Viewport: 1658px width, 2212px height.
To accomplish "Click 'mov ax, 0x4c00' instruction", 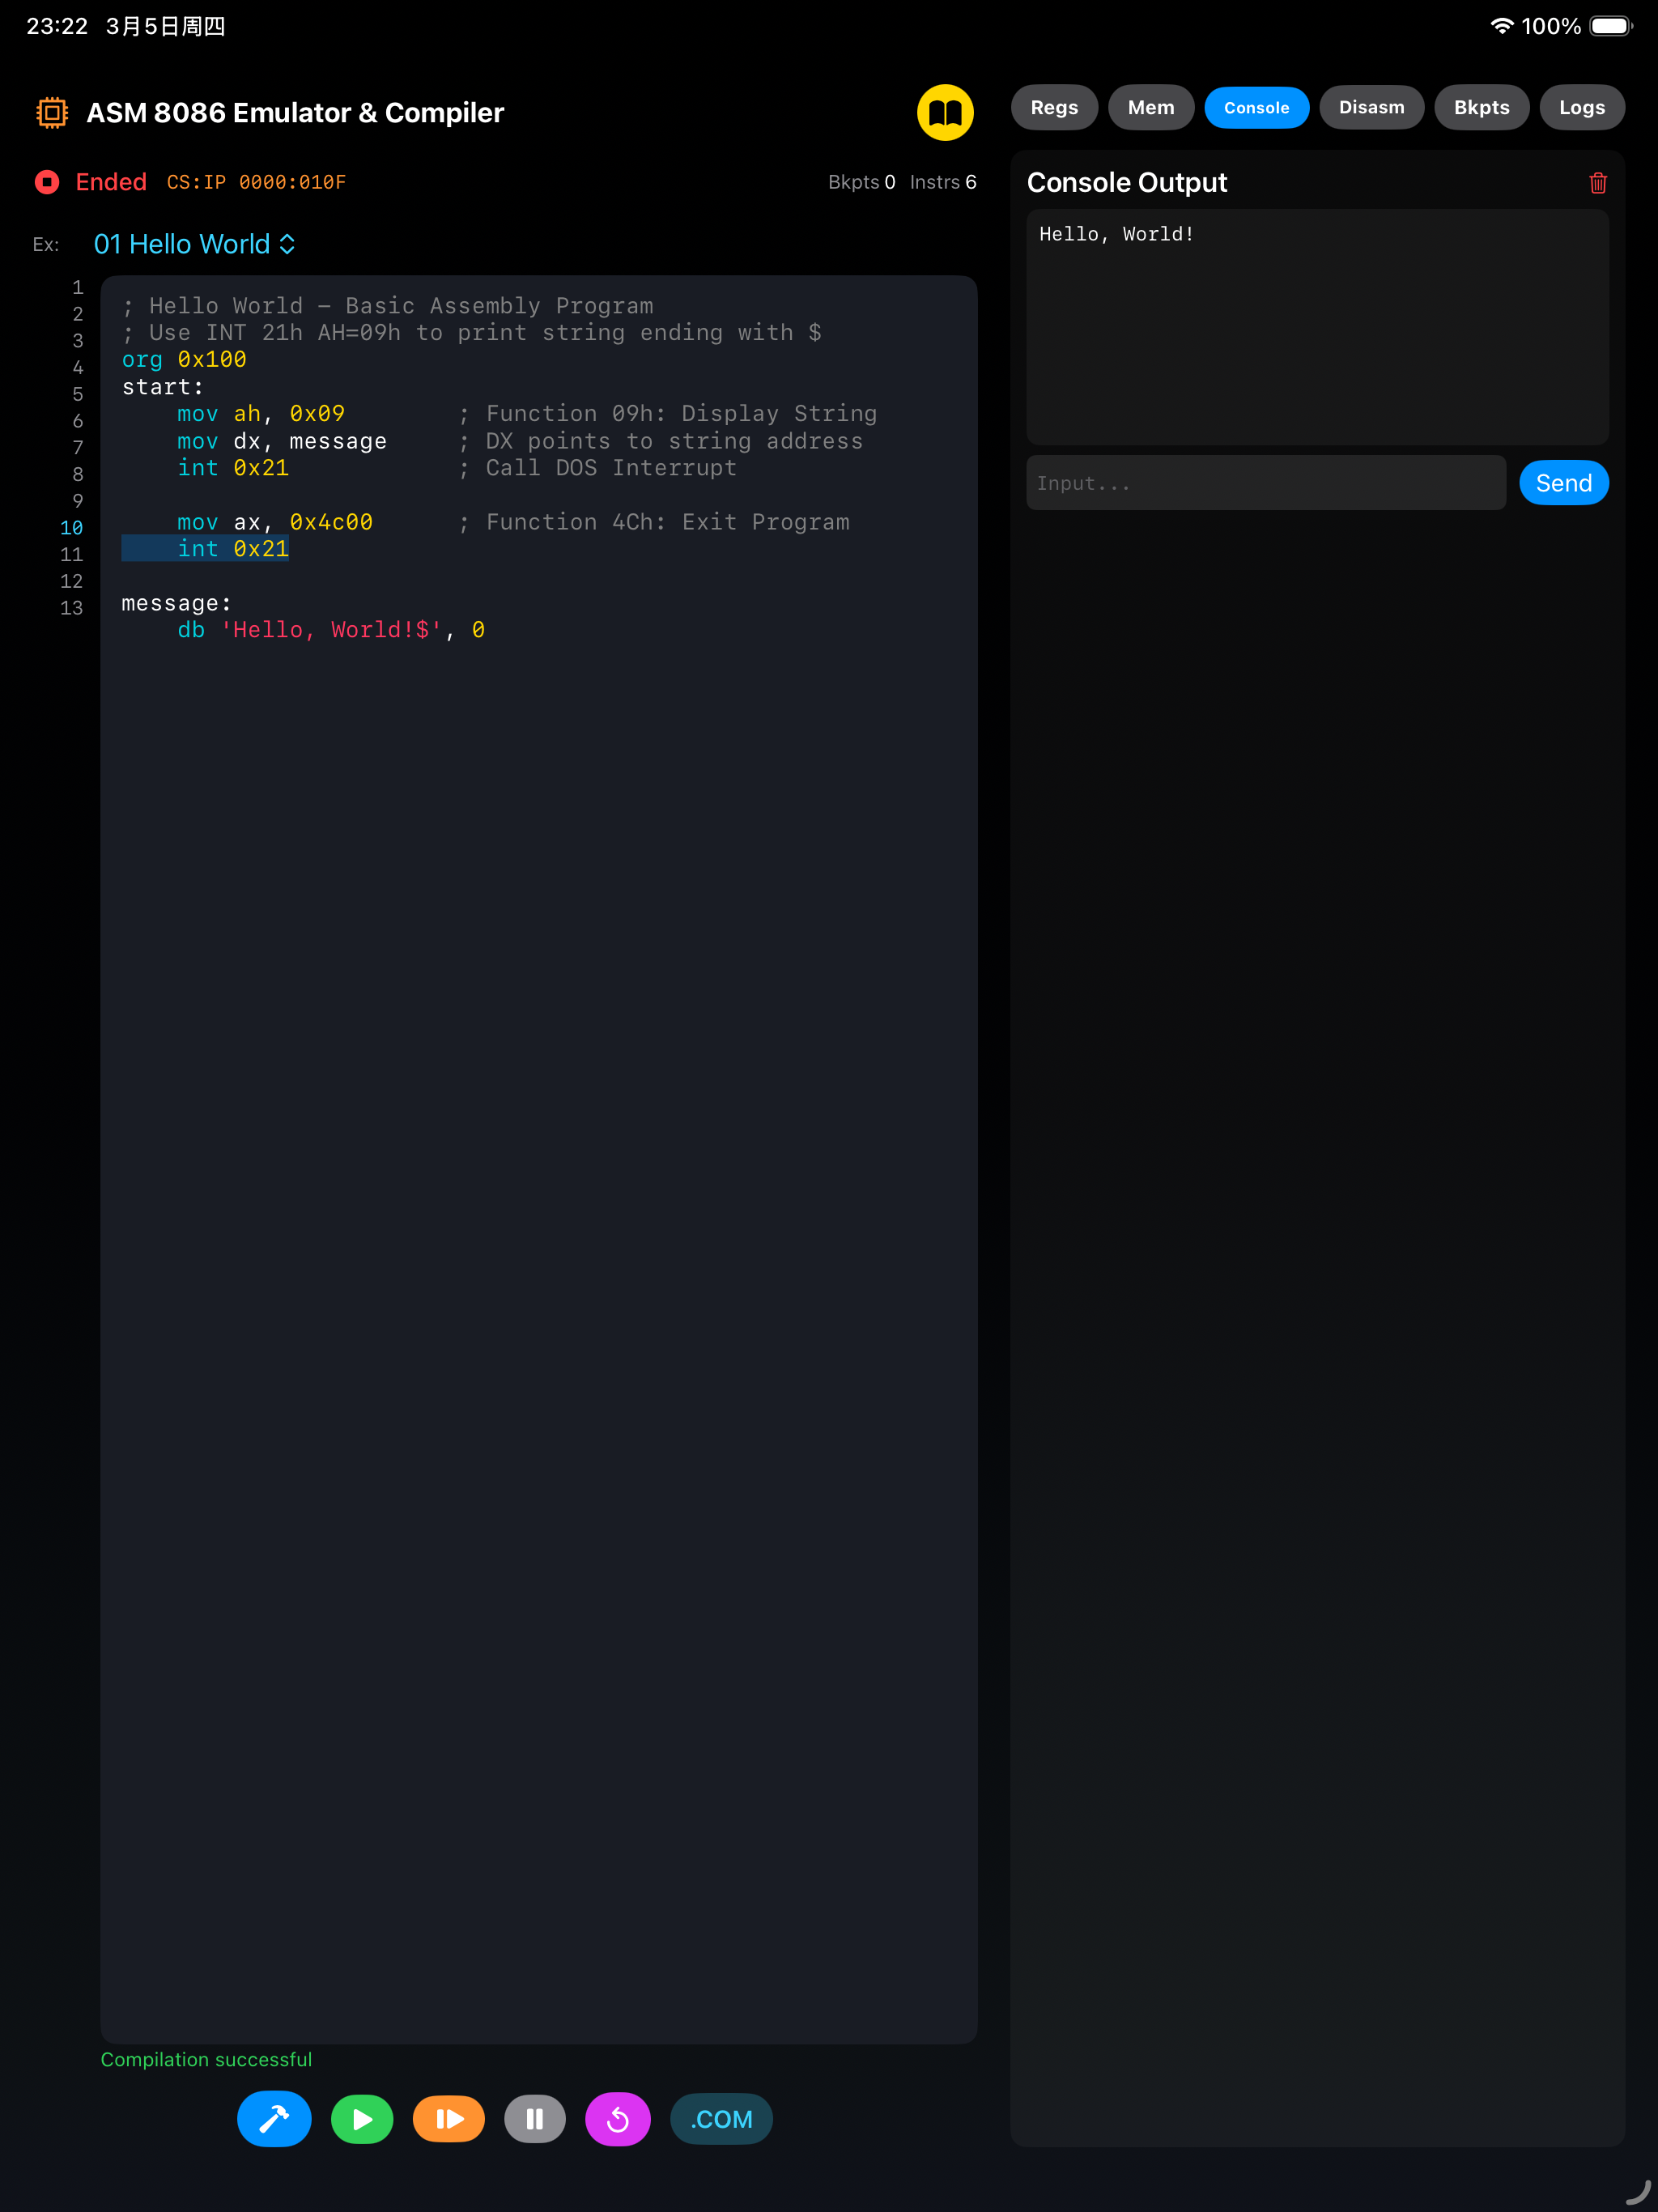I will 275,521.
